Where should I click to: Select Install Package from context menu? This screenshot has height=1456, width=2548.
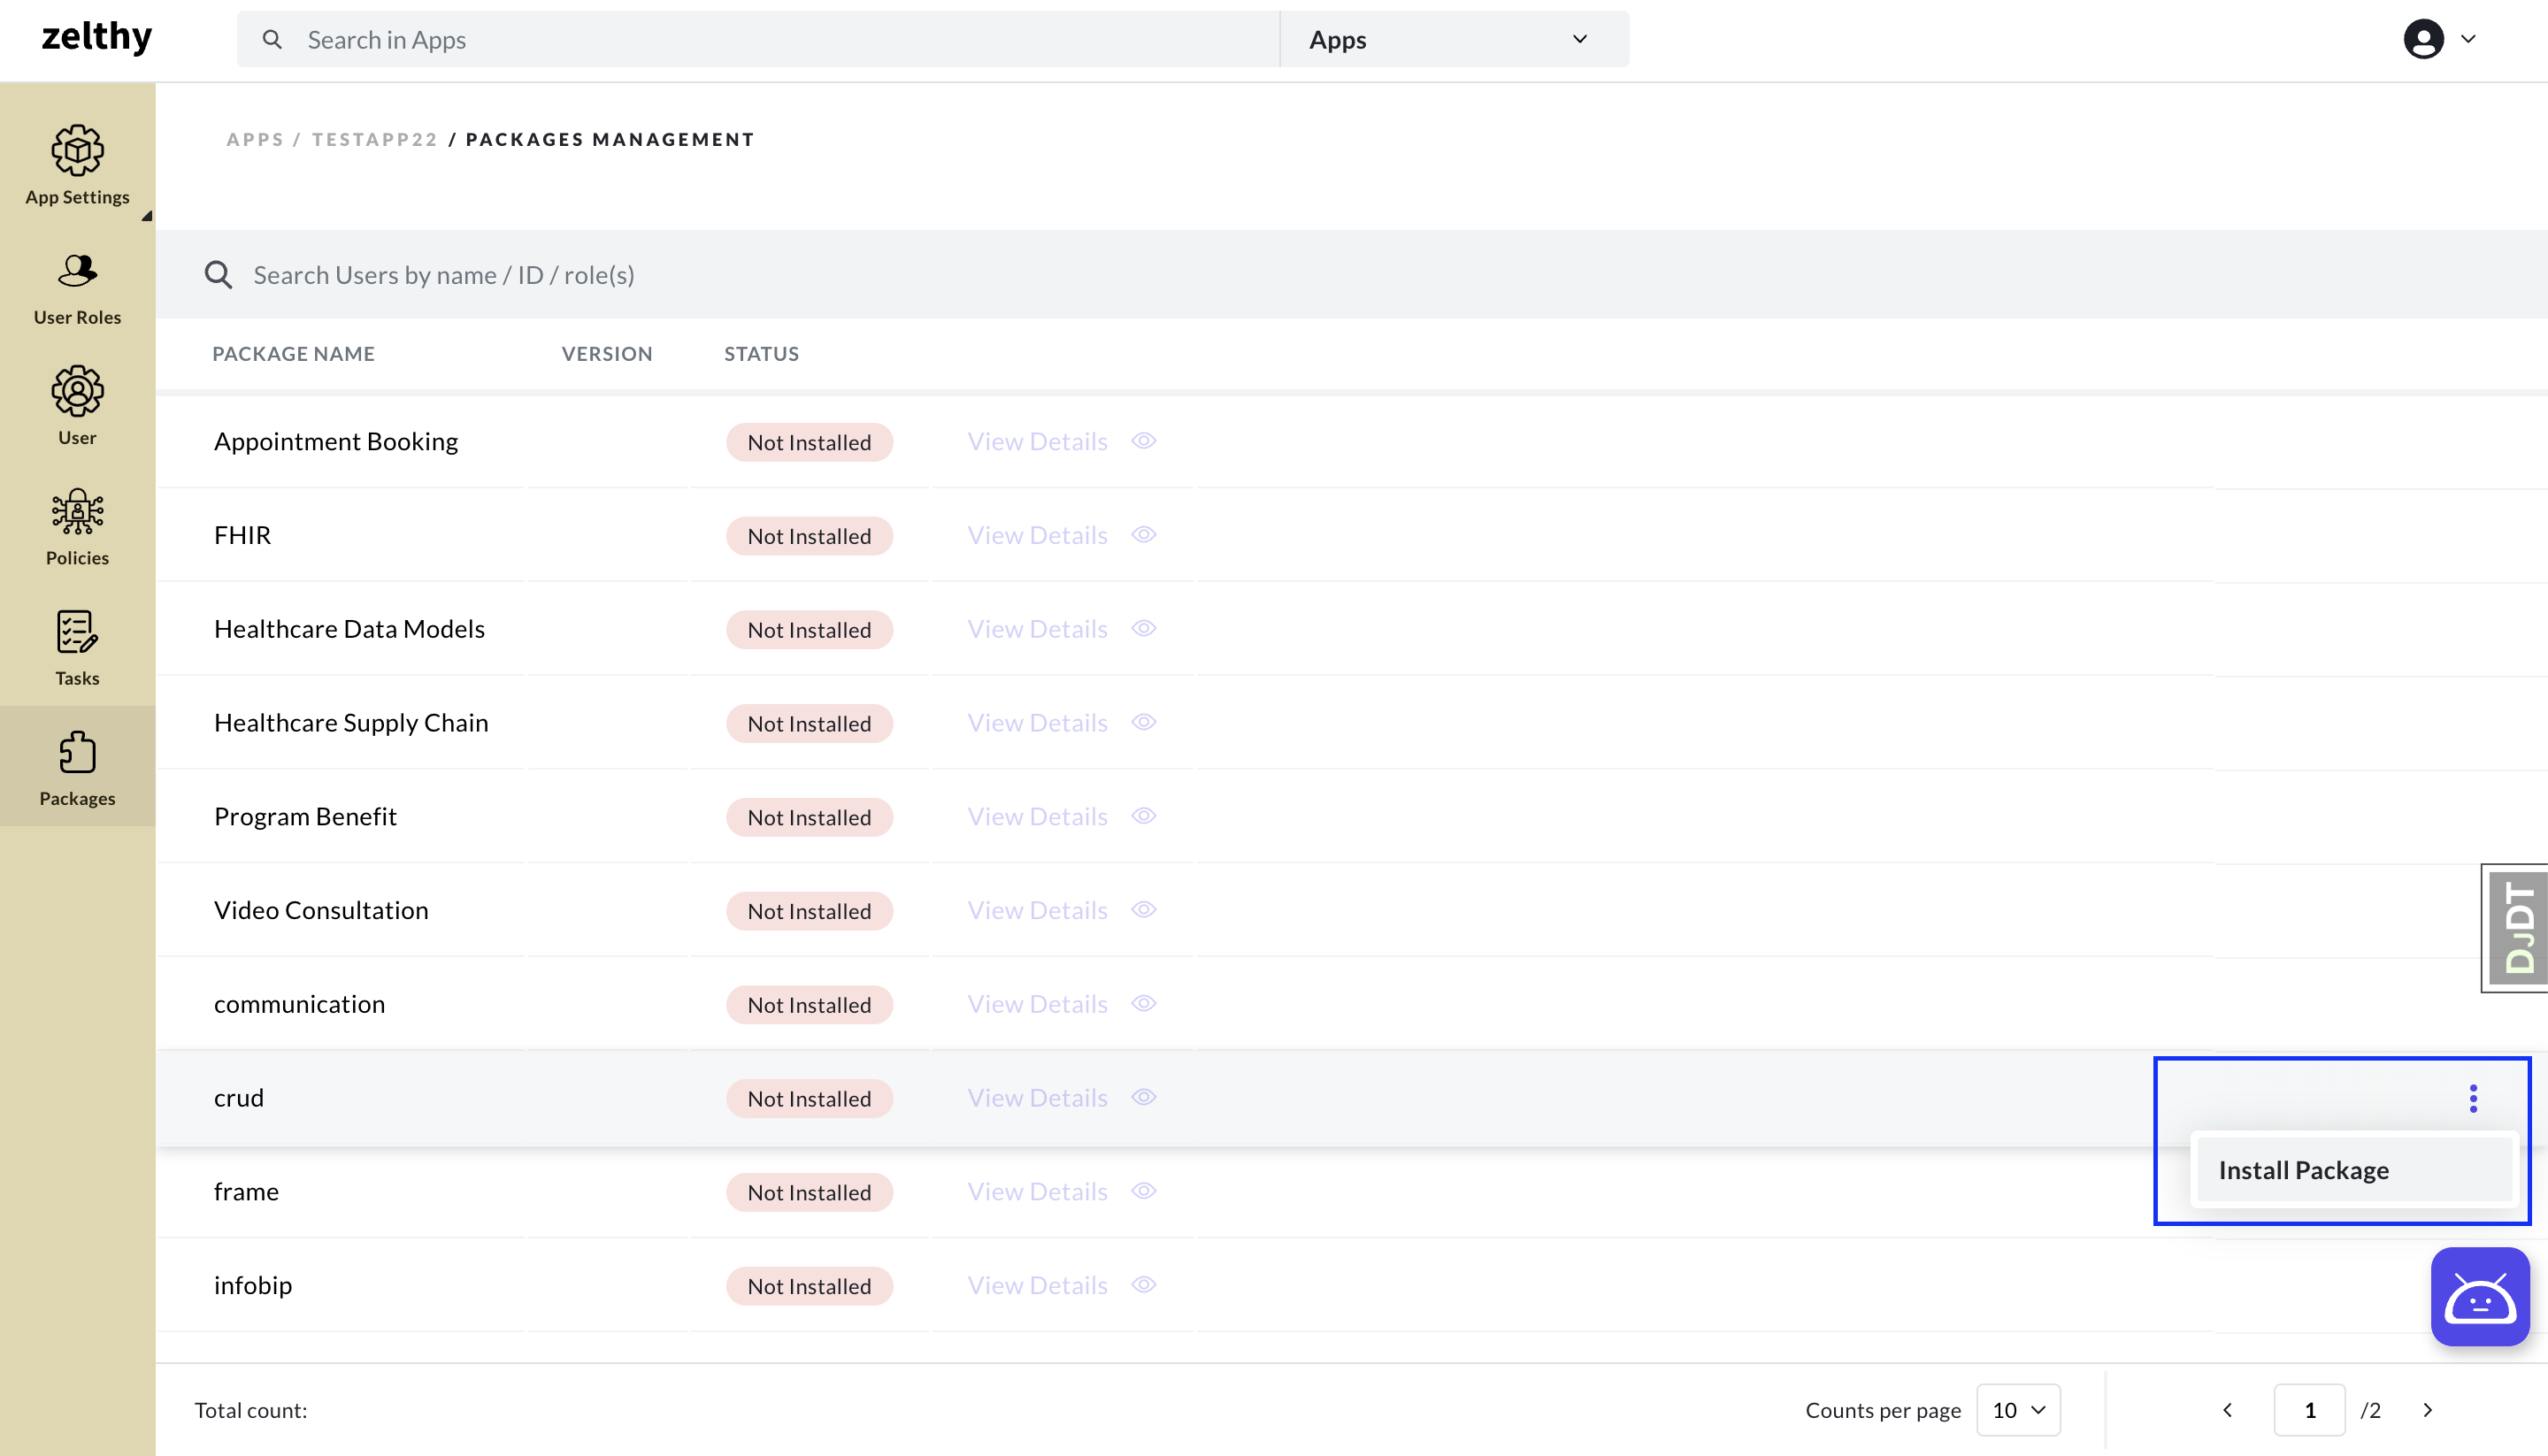pyautogui.click(x=2303, y=1169)
